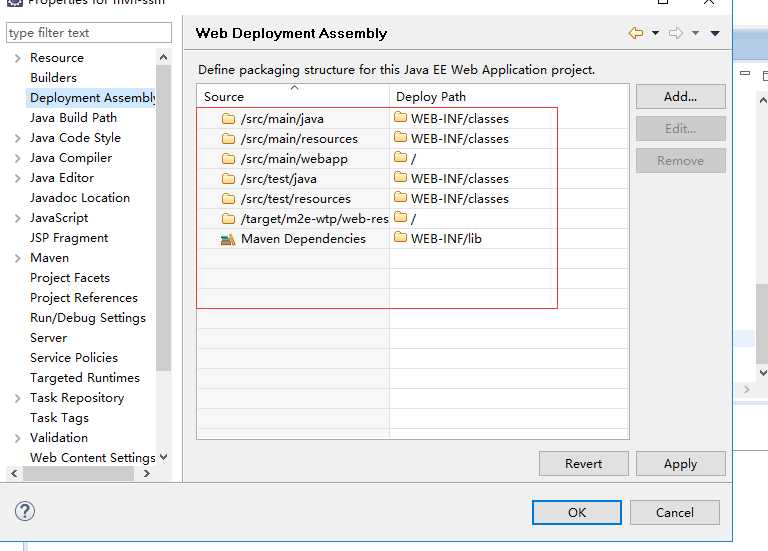Click the Revert button
This screenshot has height=551, width=768.
pyautogui.click(x=583, y=463)
